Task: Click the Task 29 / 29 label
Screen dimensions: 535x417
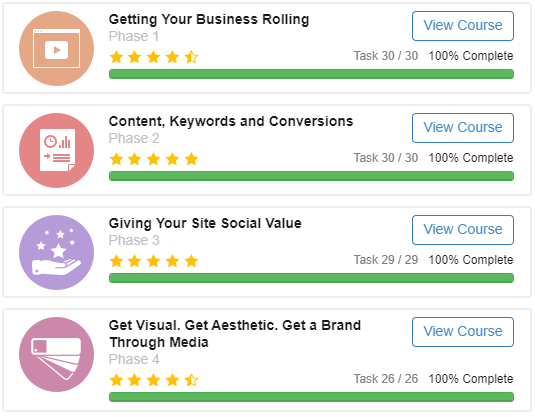Action: tap(386, 260)
